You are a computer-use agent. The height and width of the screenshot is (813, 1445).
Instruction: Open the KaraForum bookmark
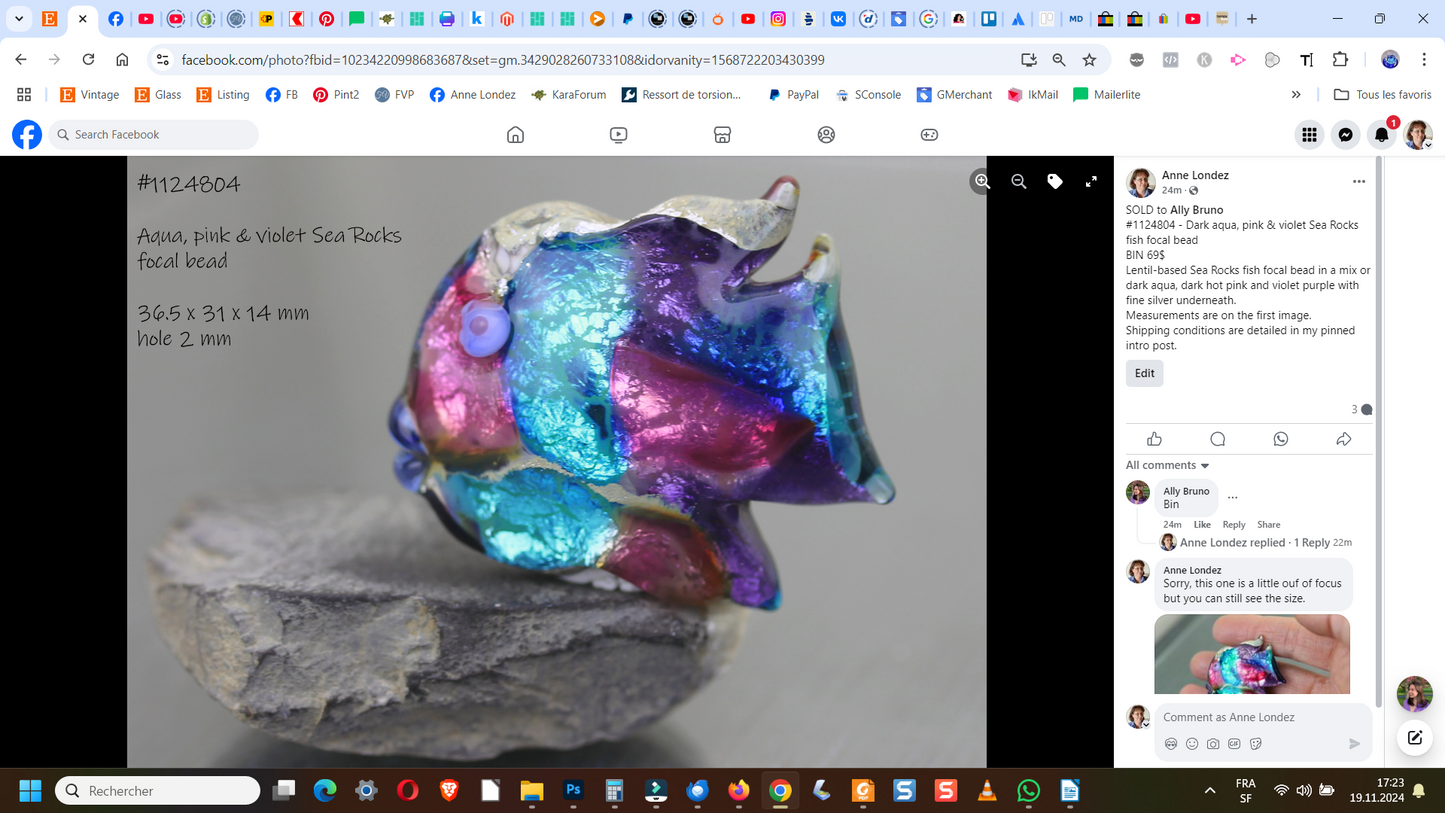pyautogui.click(x=568, y=95)
